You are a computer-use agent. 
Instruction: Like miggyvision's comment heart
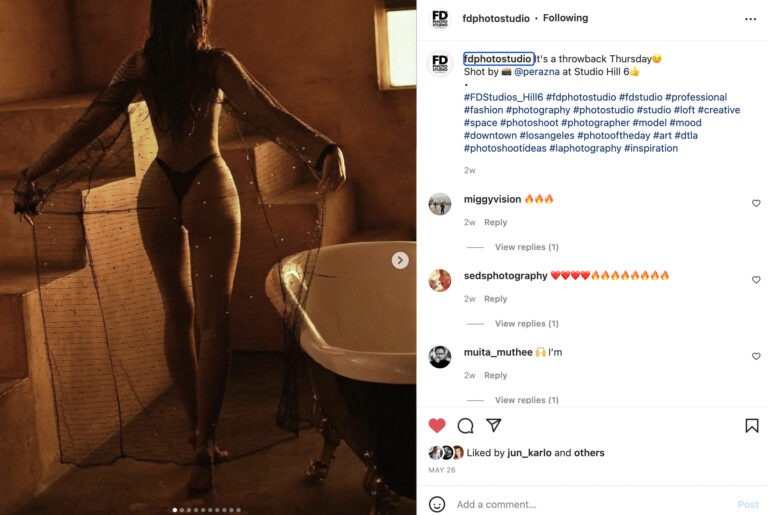pos(756,203)
